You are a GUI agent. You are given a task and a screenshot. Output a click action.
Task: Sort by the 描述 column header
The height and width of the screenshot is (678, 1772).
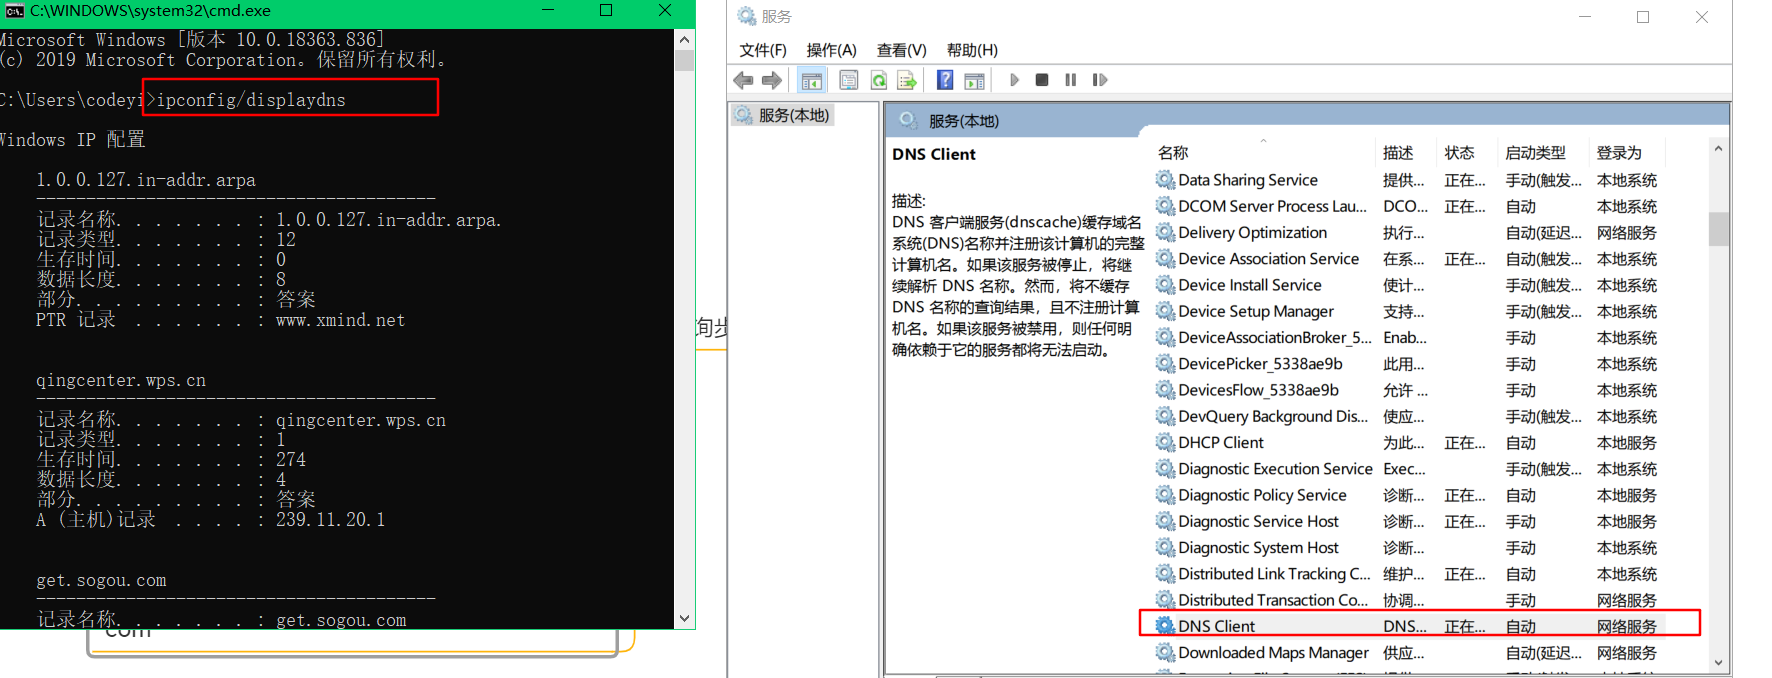coord(1406,152)
